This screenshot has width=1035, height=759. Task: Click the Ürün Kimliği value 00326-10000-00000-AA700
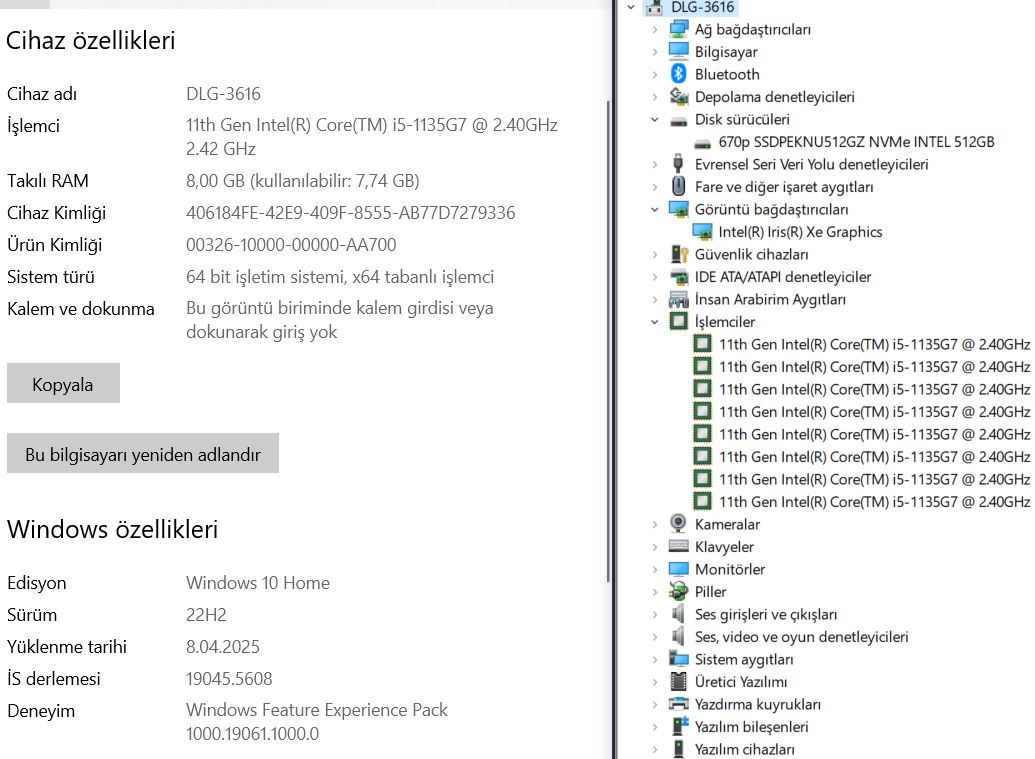pyautogui.click(x=291, y=245)
